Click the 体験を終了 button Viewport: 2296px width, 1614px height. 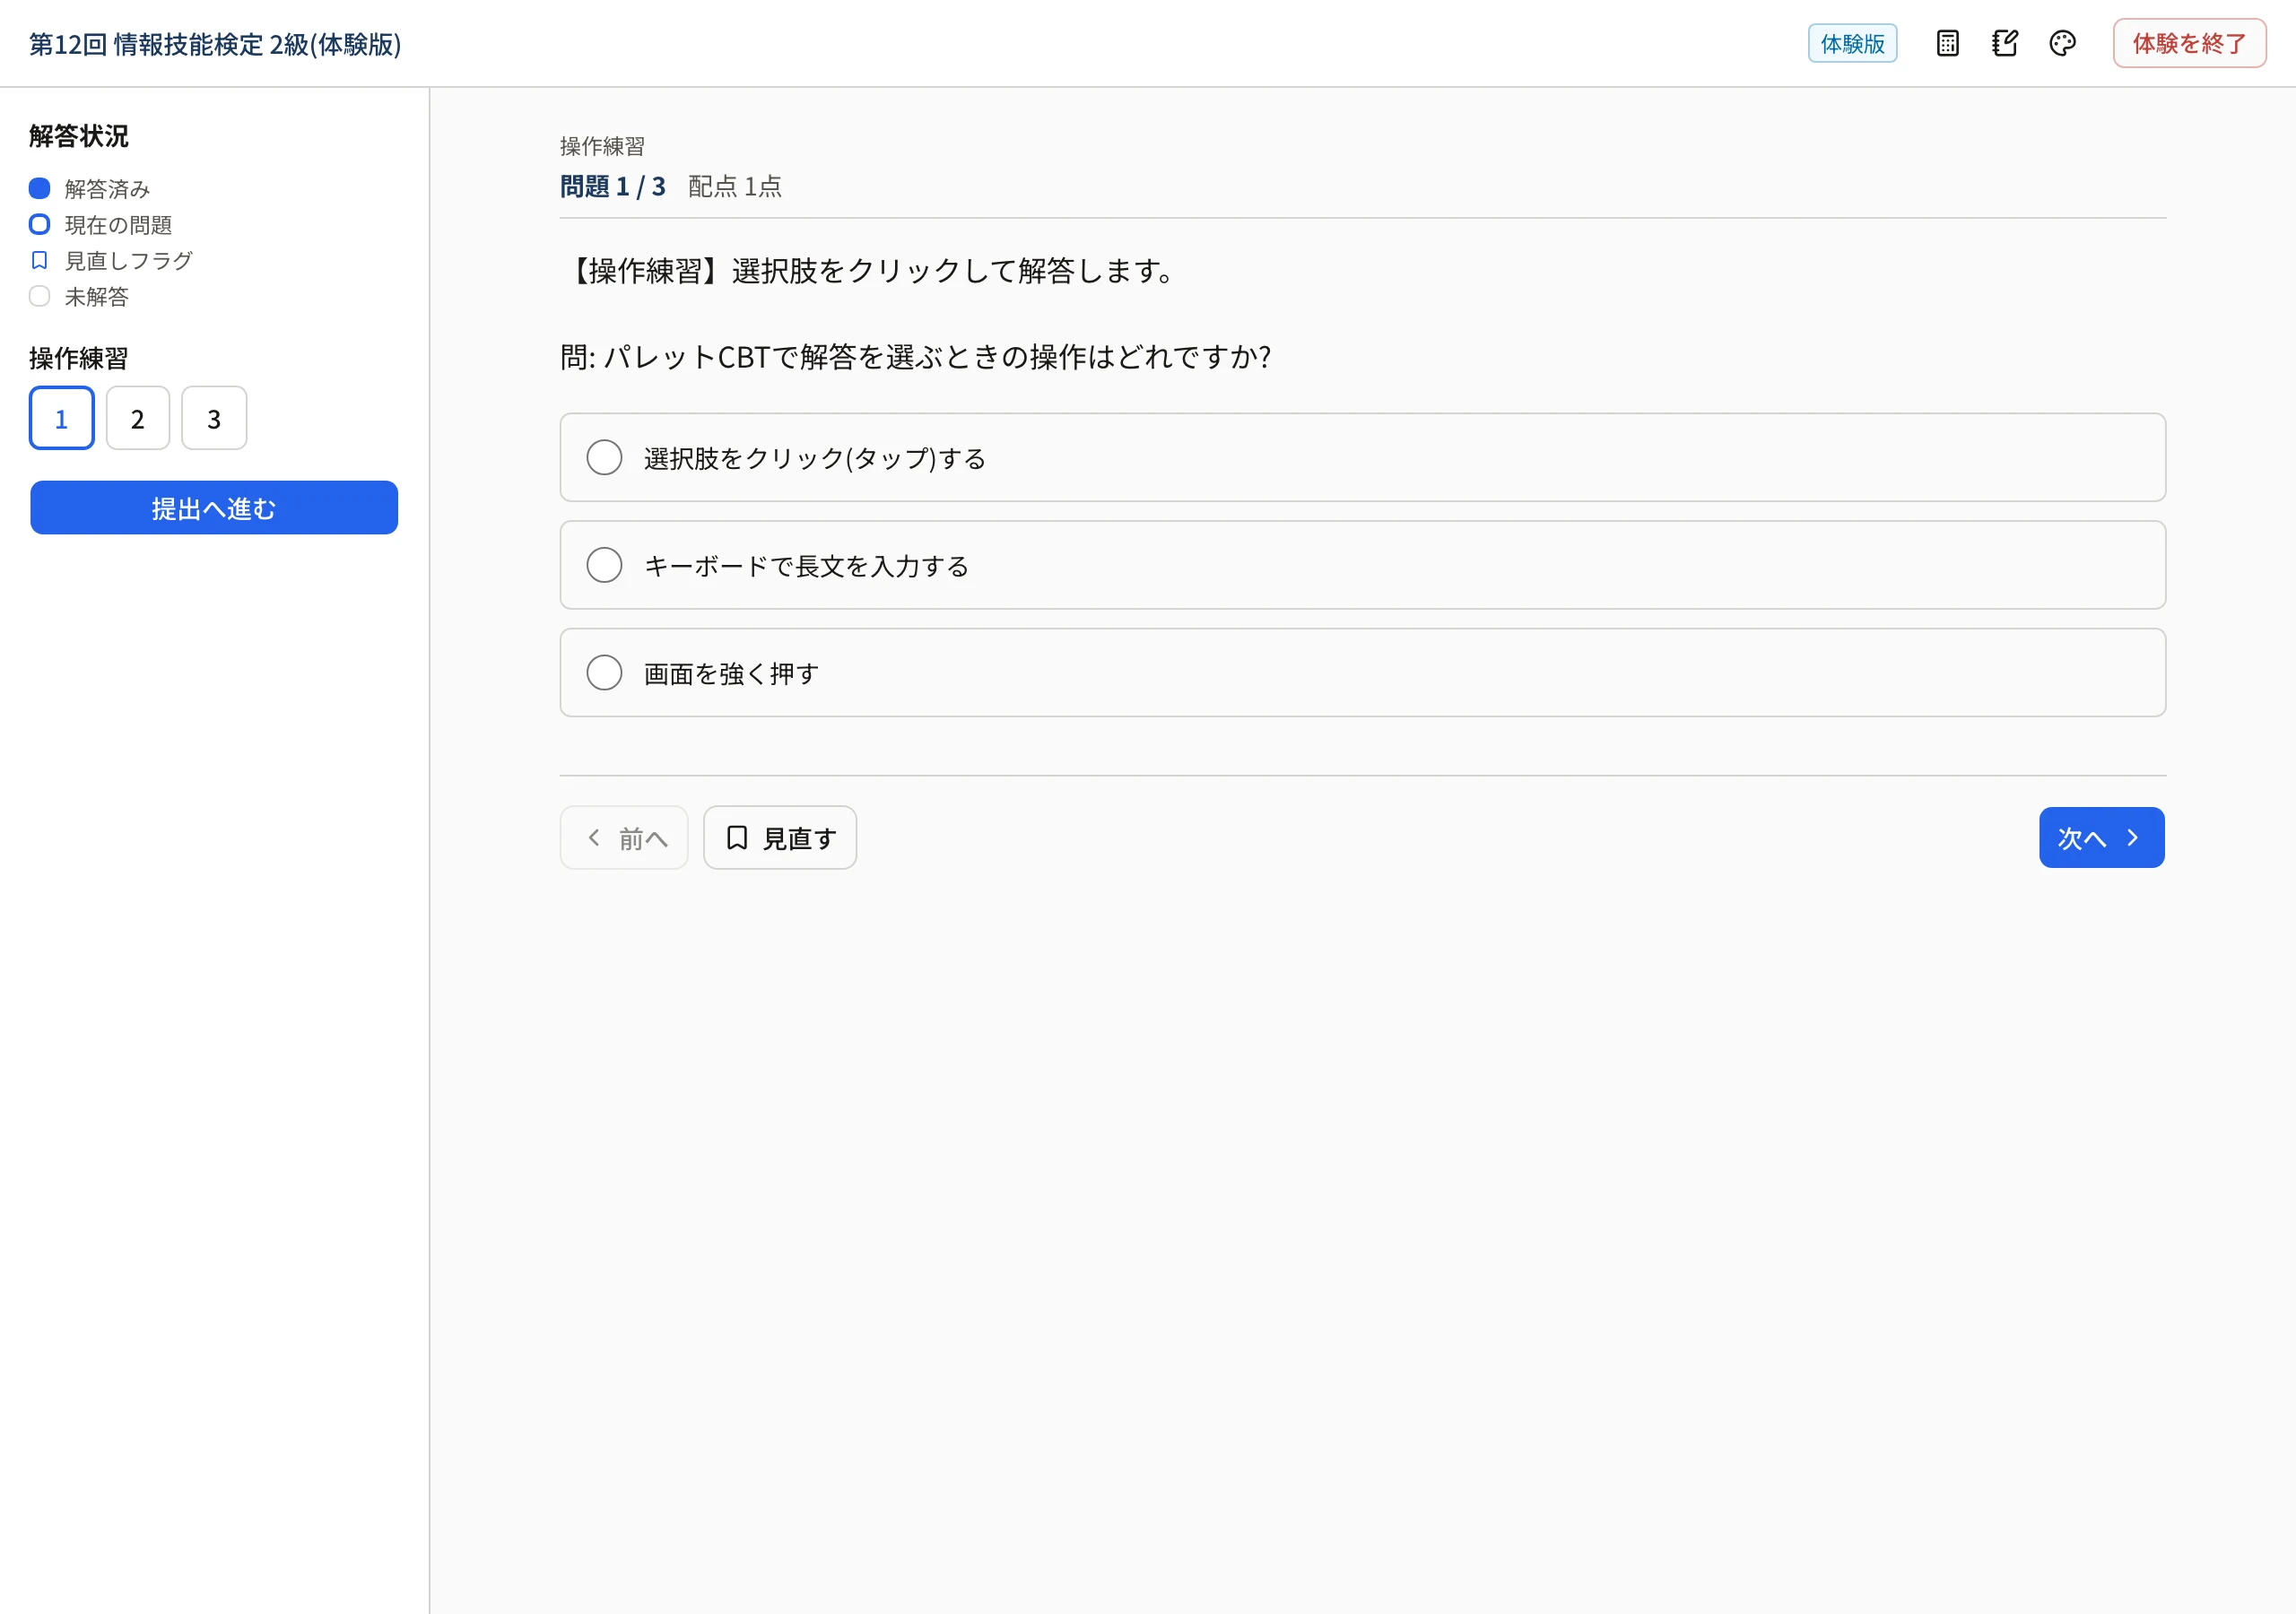click(x=2189, y=43)
